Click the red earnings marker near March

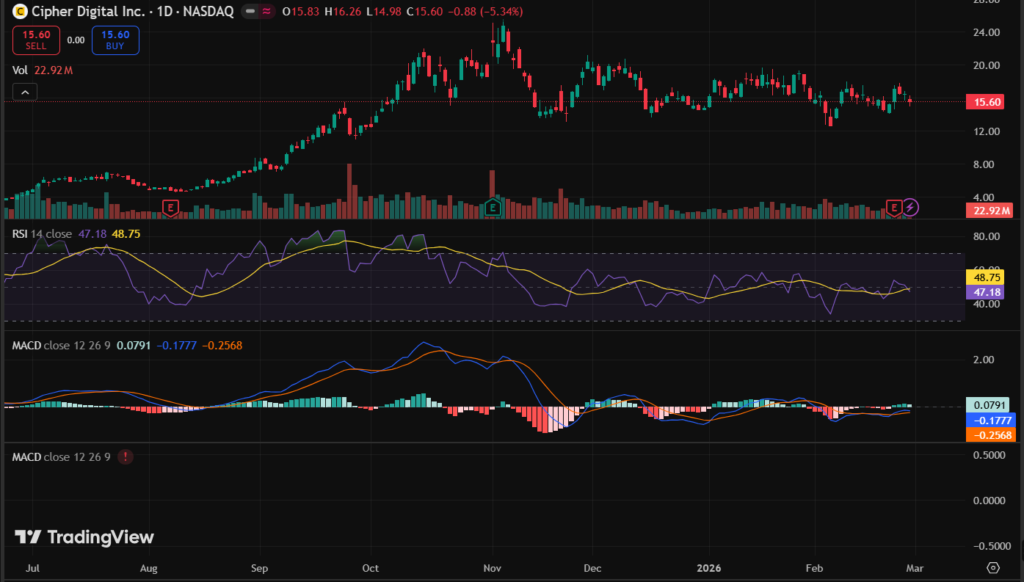click(x=895, y=207)
